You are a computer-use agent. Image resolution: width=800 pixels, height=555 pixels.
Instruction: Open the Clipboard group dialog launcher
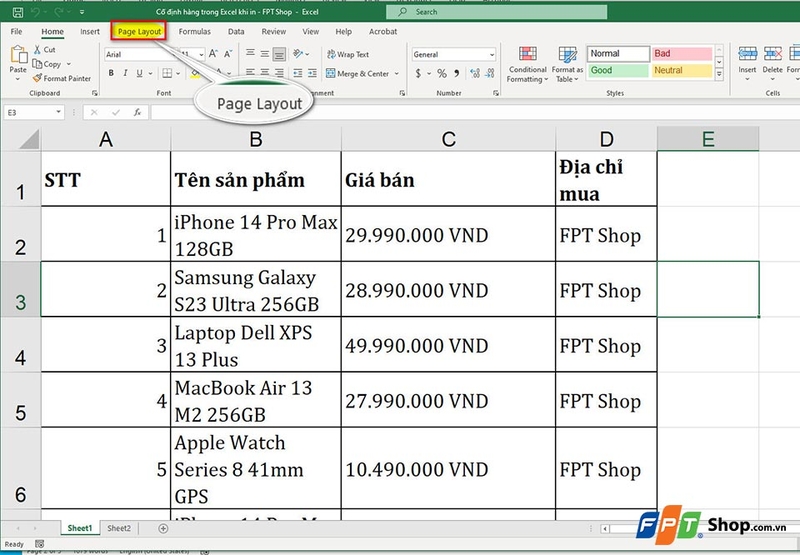coord(95,93)
